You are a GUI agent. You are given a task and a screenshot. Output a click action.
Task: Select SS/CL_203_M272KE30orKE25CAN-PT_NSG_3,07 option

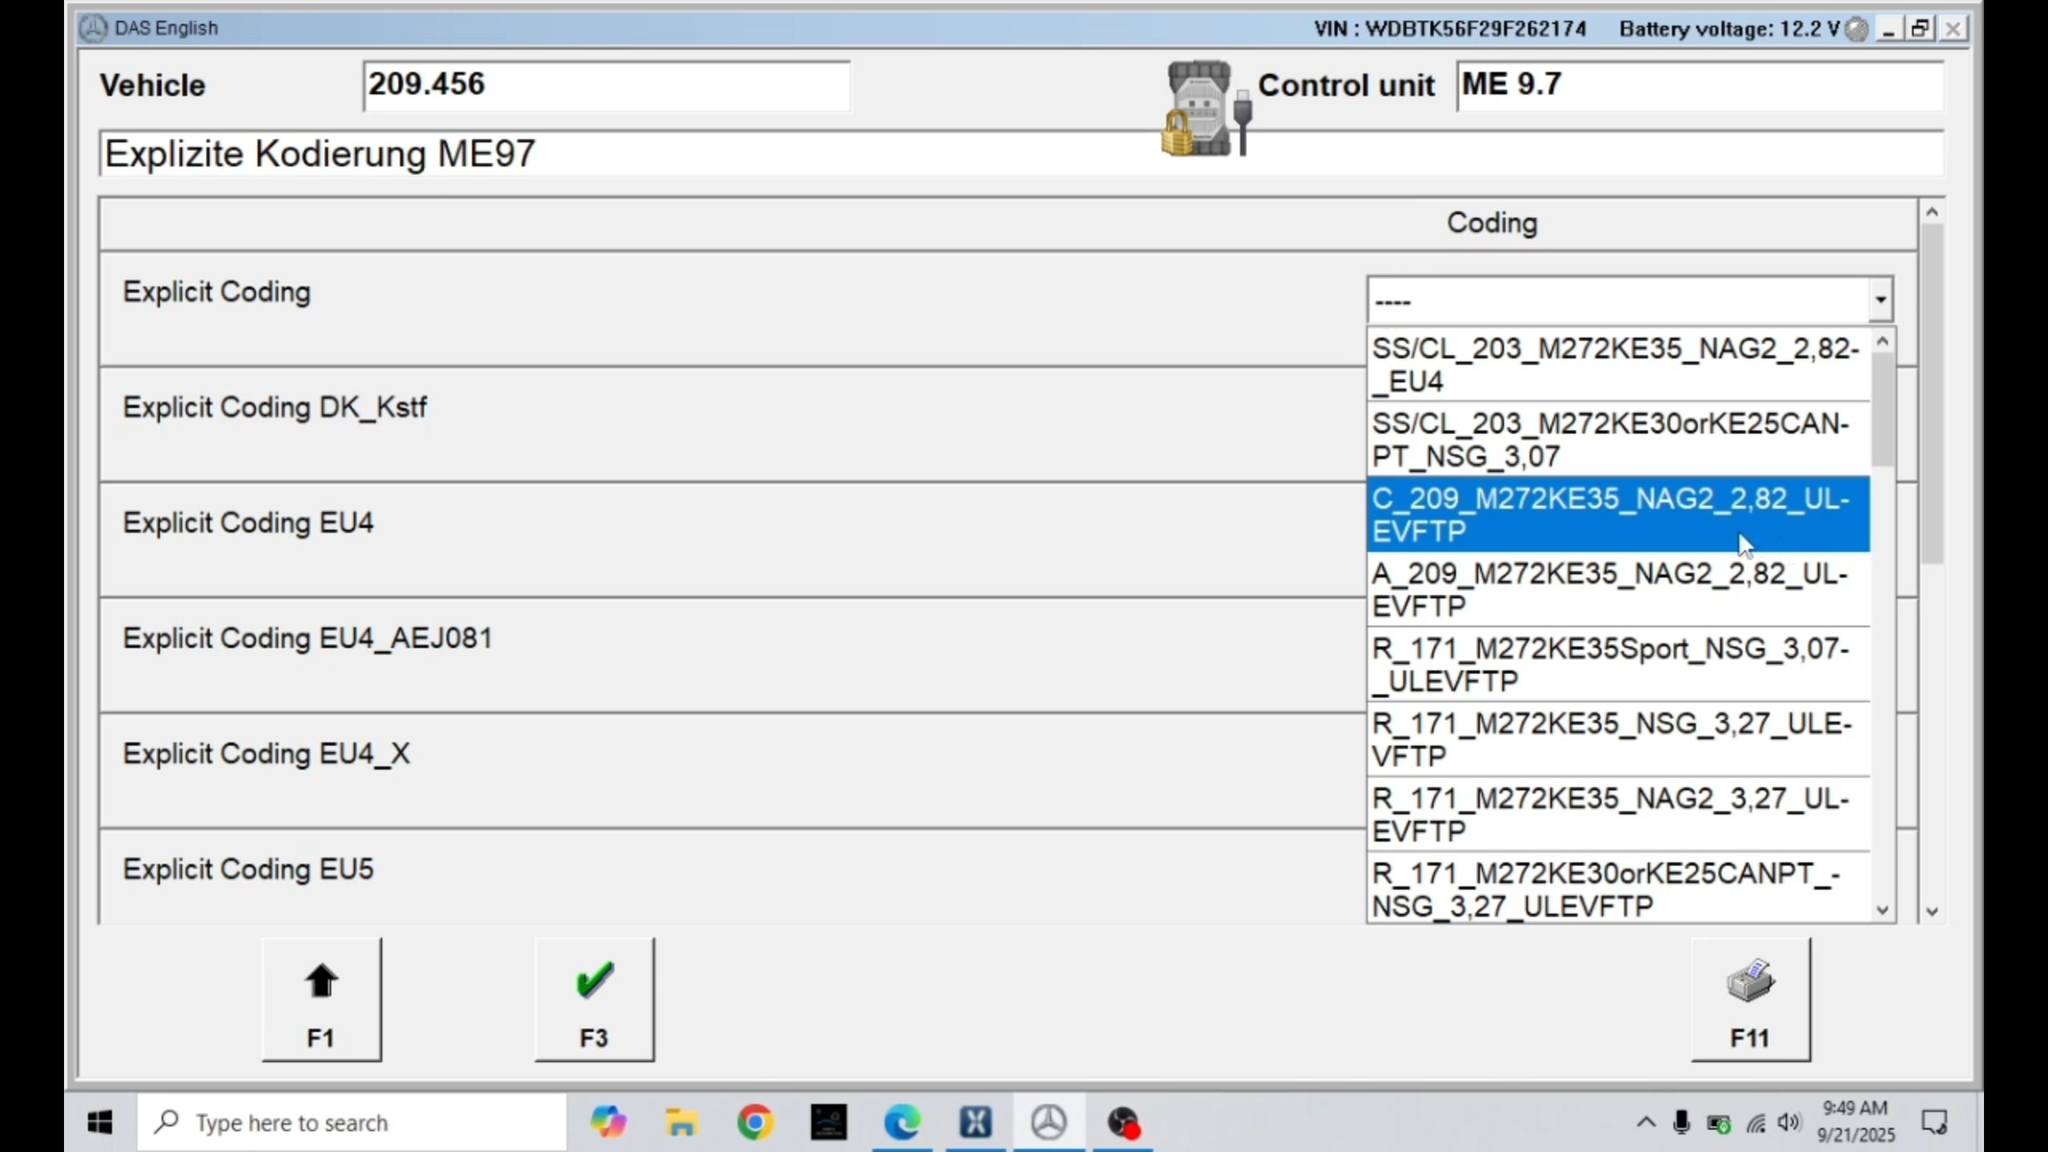1618,440
